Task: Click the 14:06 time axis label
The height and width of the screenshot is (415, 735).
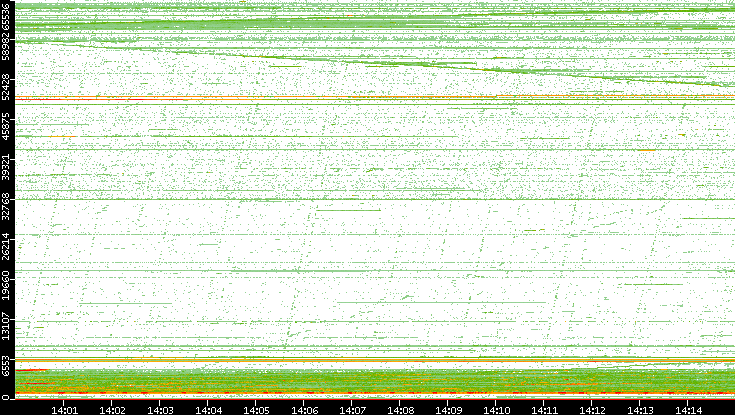Action: (304, 410)
